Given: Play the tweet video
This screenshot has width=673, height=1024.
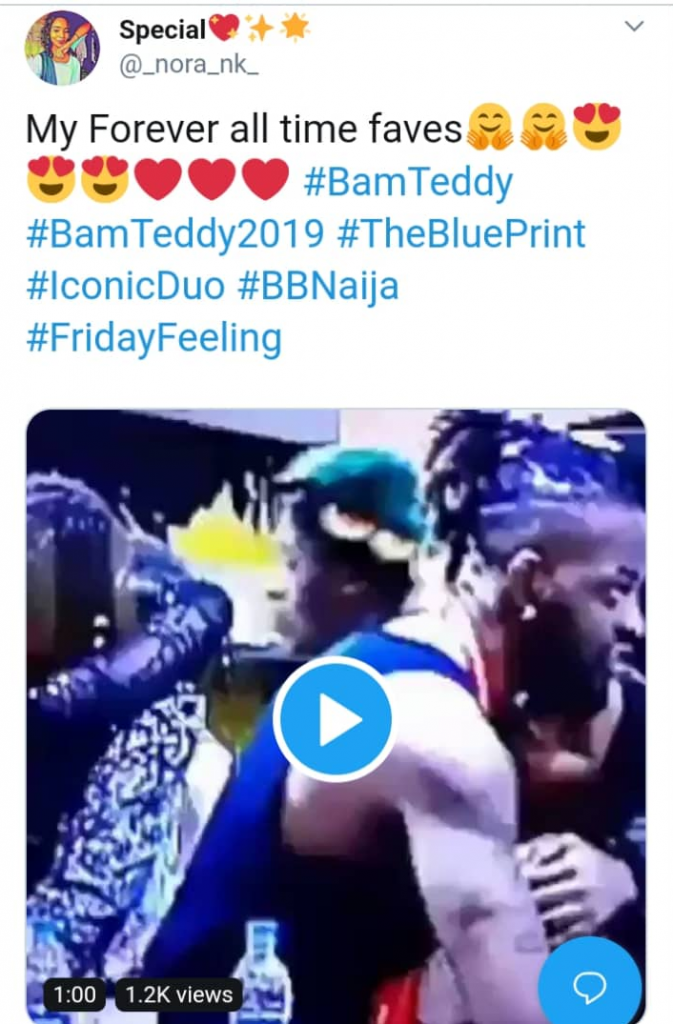Looking at the screenshot, I should [x=334, y=719].
